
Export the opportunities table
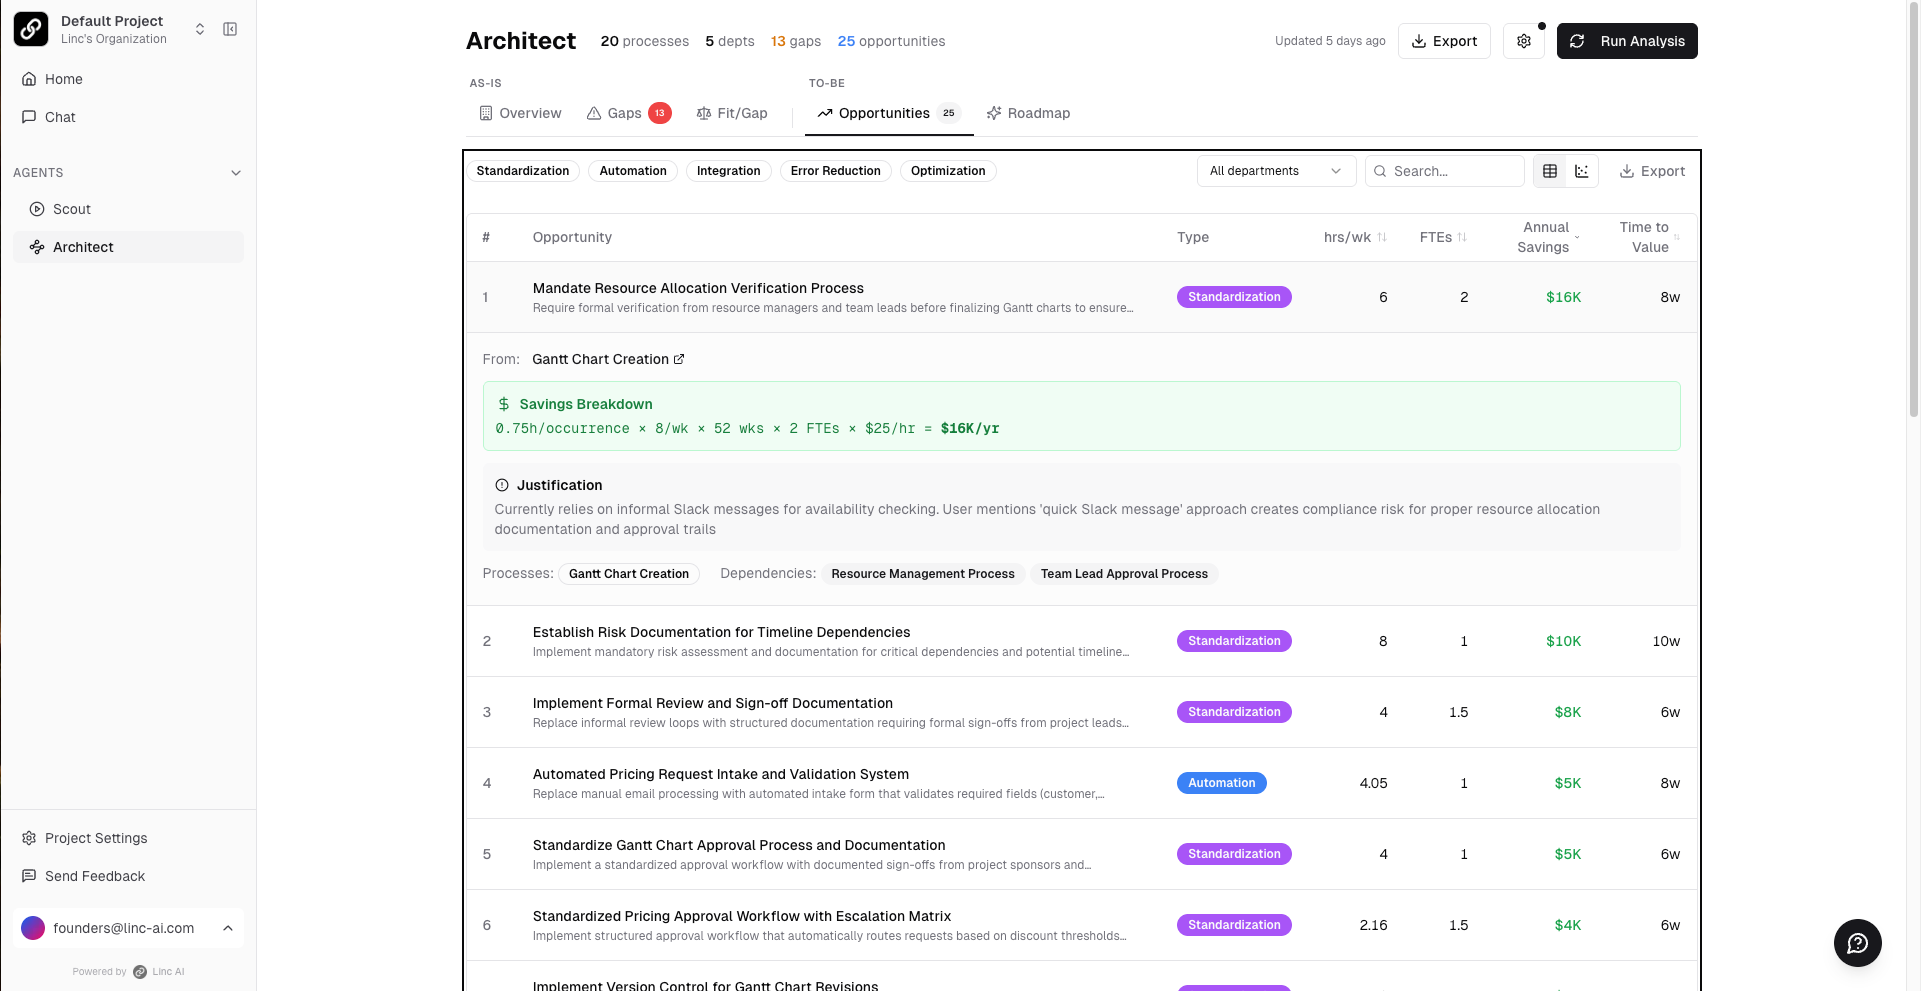(x=1652, y=171)
